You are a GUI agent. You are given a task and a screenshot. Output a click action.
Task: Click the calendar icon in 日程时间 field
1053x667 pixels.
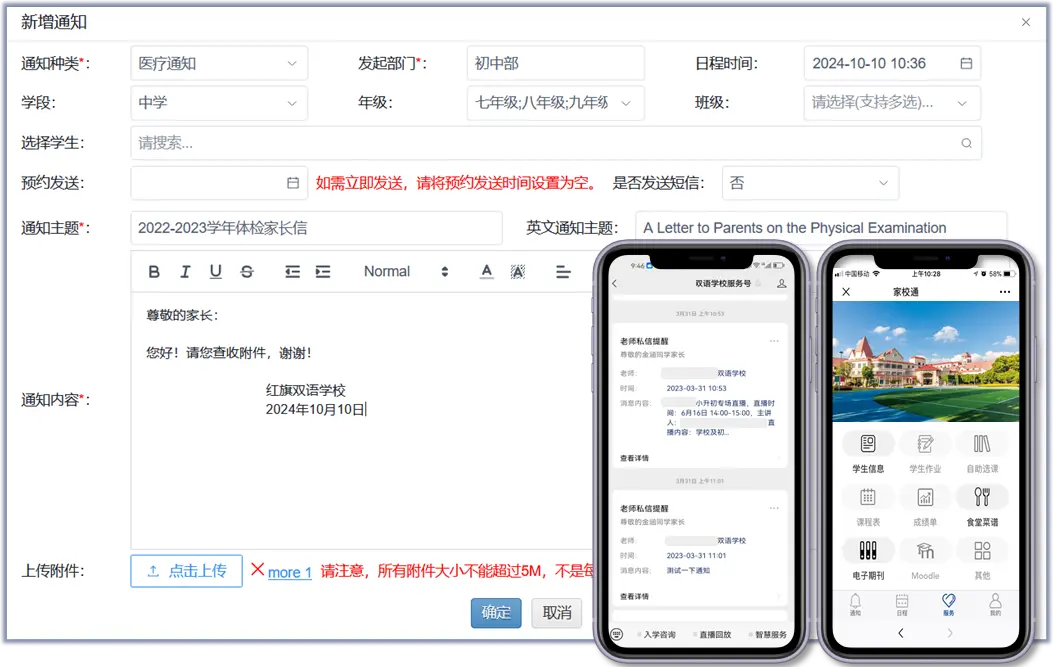[x=966, y=63]
